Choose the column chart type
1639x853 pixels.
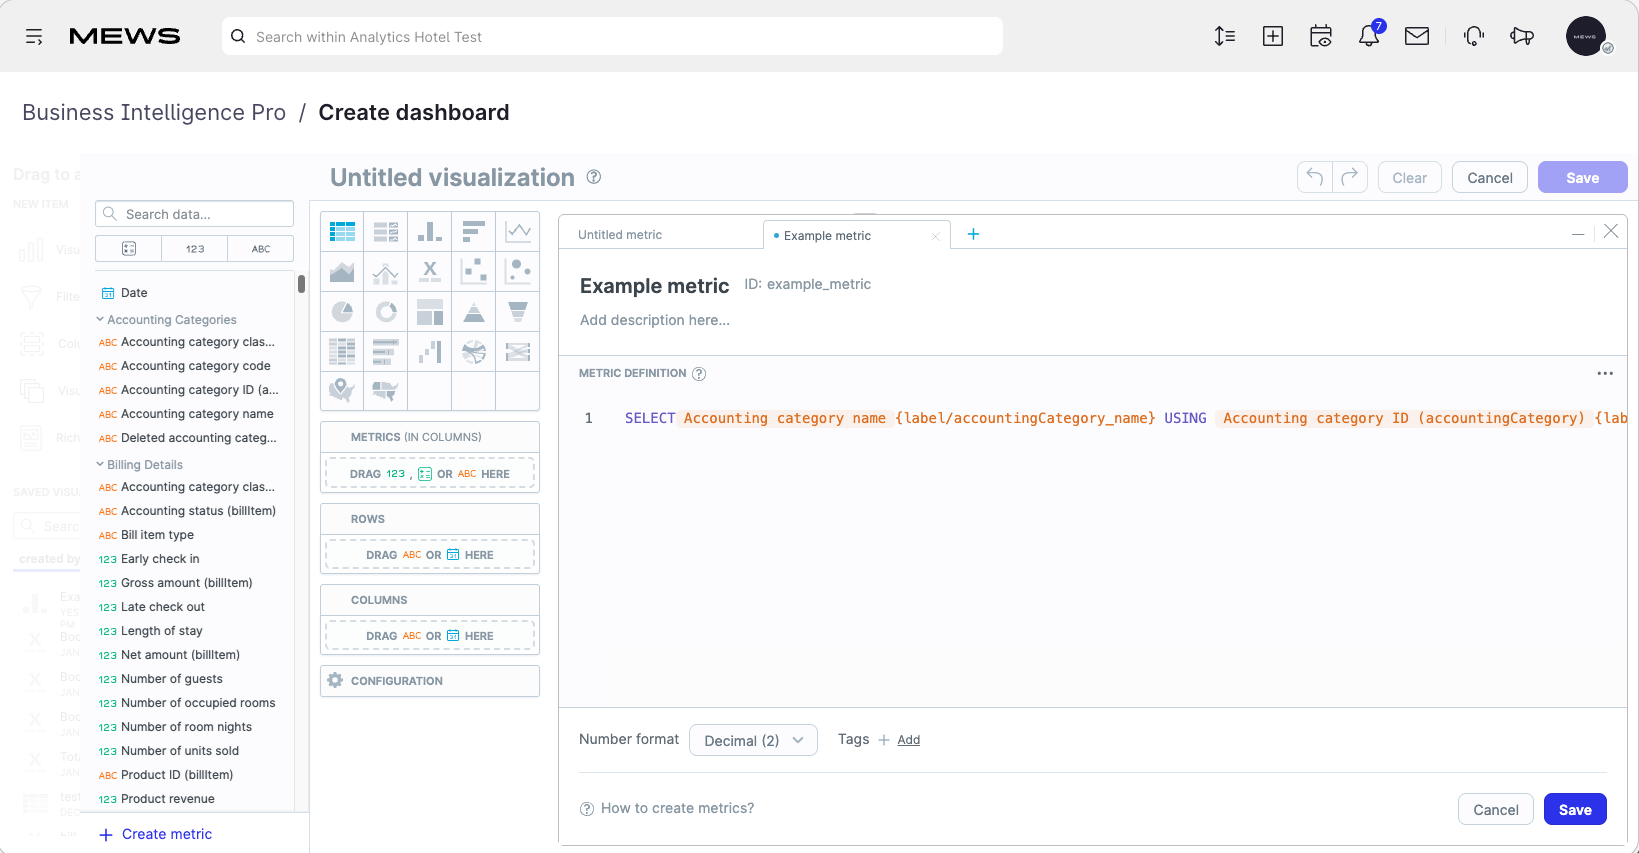430,232
